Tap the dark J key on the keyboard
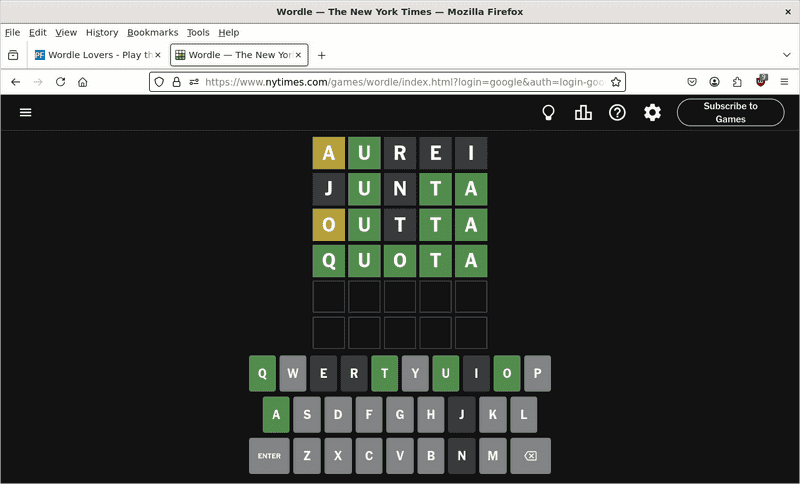Viewport: 800px width, 484px height. tap(462, 415)
